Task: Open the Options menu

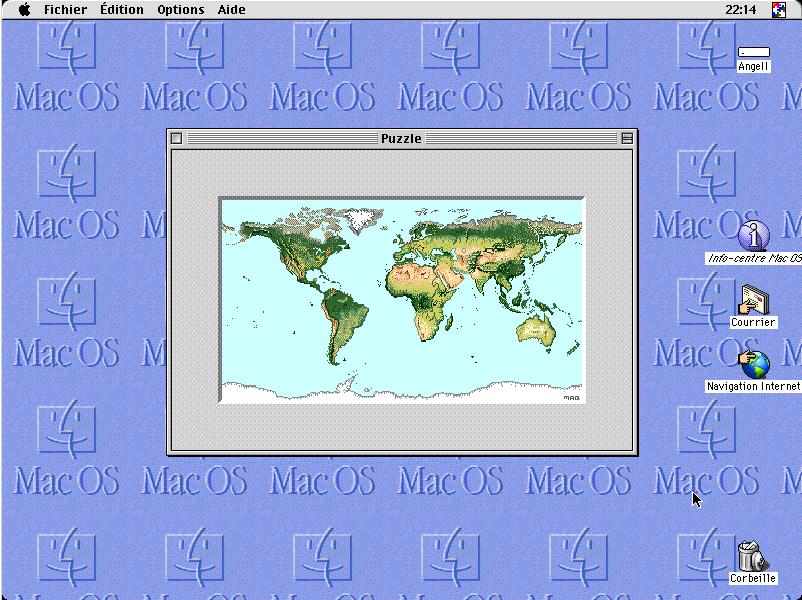Action: tap(181, 9)
